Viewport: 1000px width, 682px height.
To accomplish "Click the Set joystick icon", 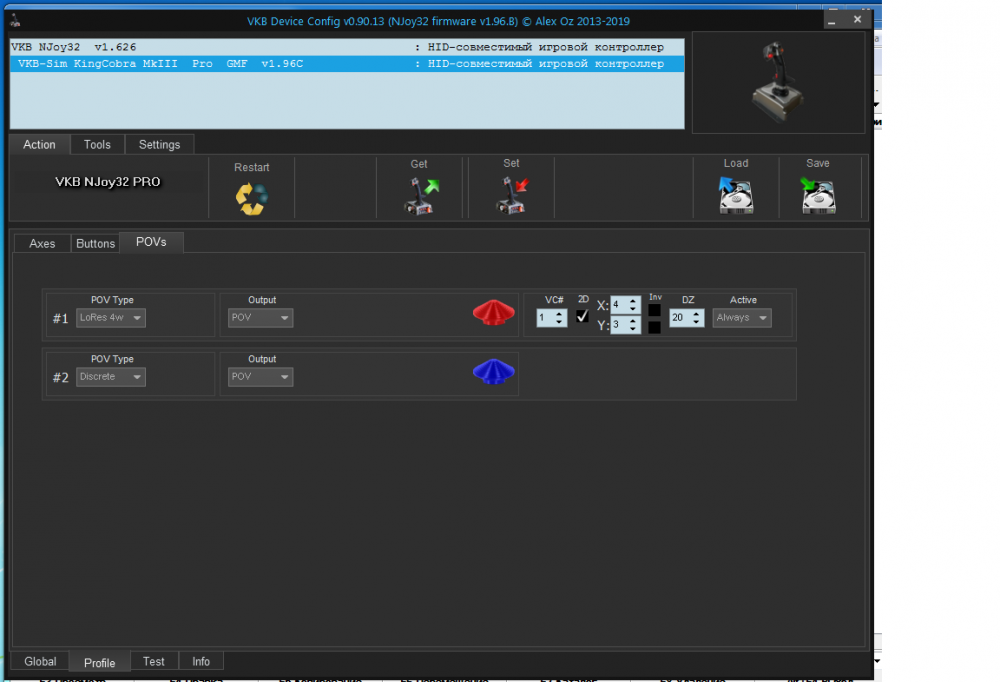I will click(512, 196).
